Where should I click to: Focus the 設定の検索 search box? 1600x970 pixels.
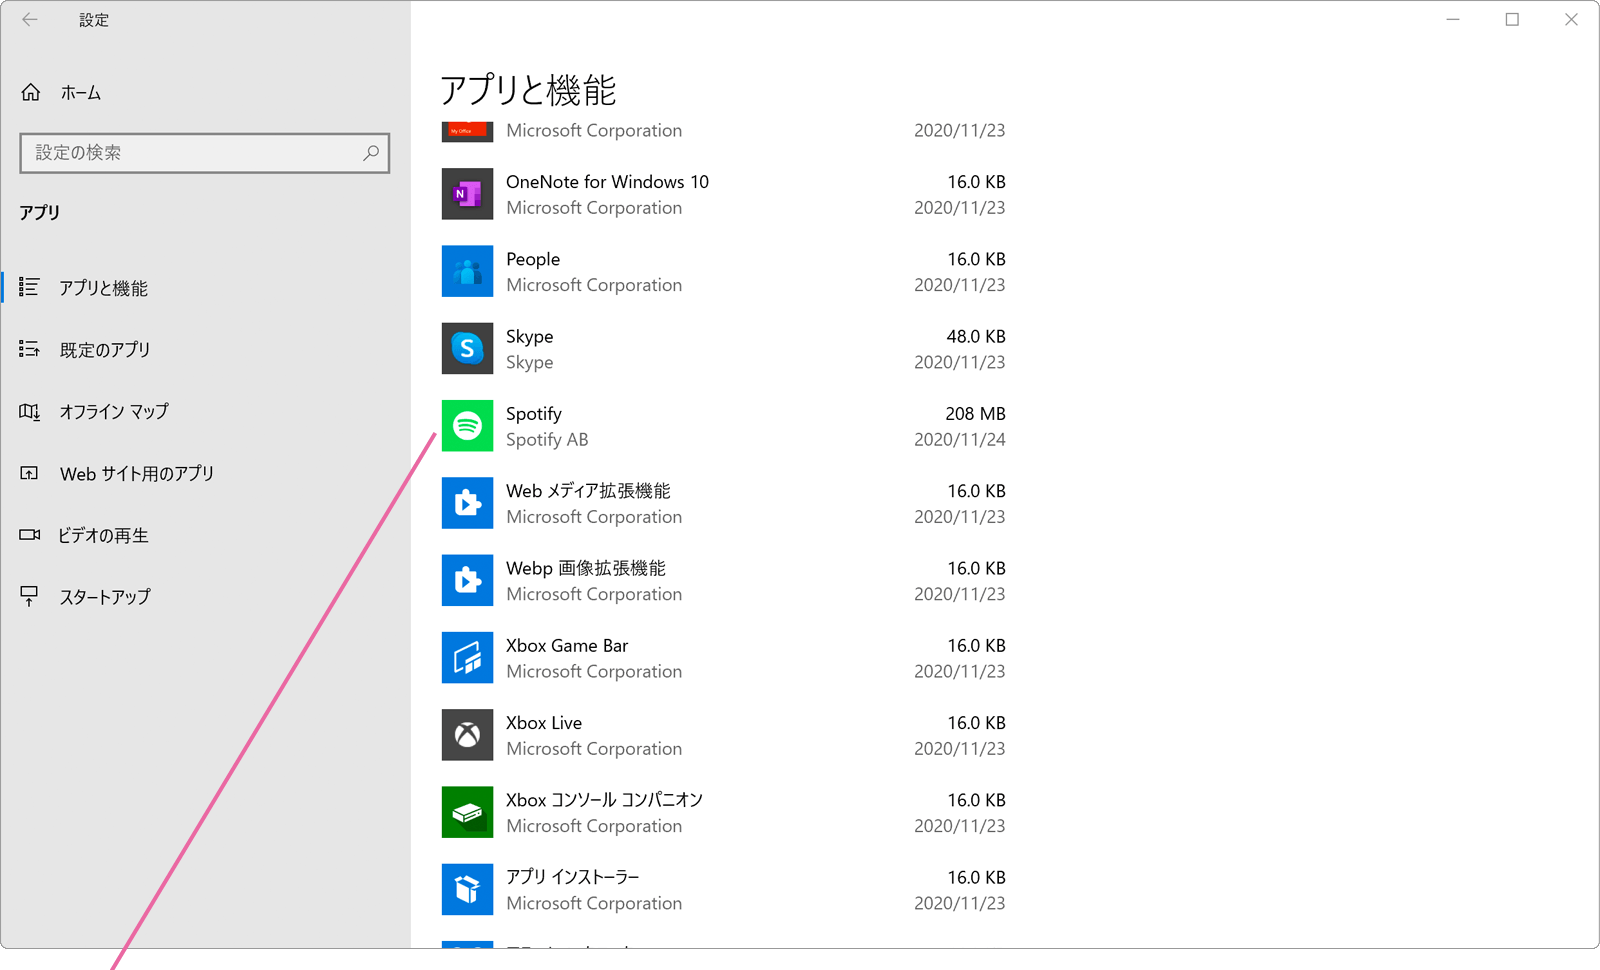click(x=205, y=153)
